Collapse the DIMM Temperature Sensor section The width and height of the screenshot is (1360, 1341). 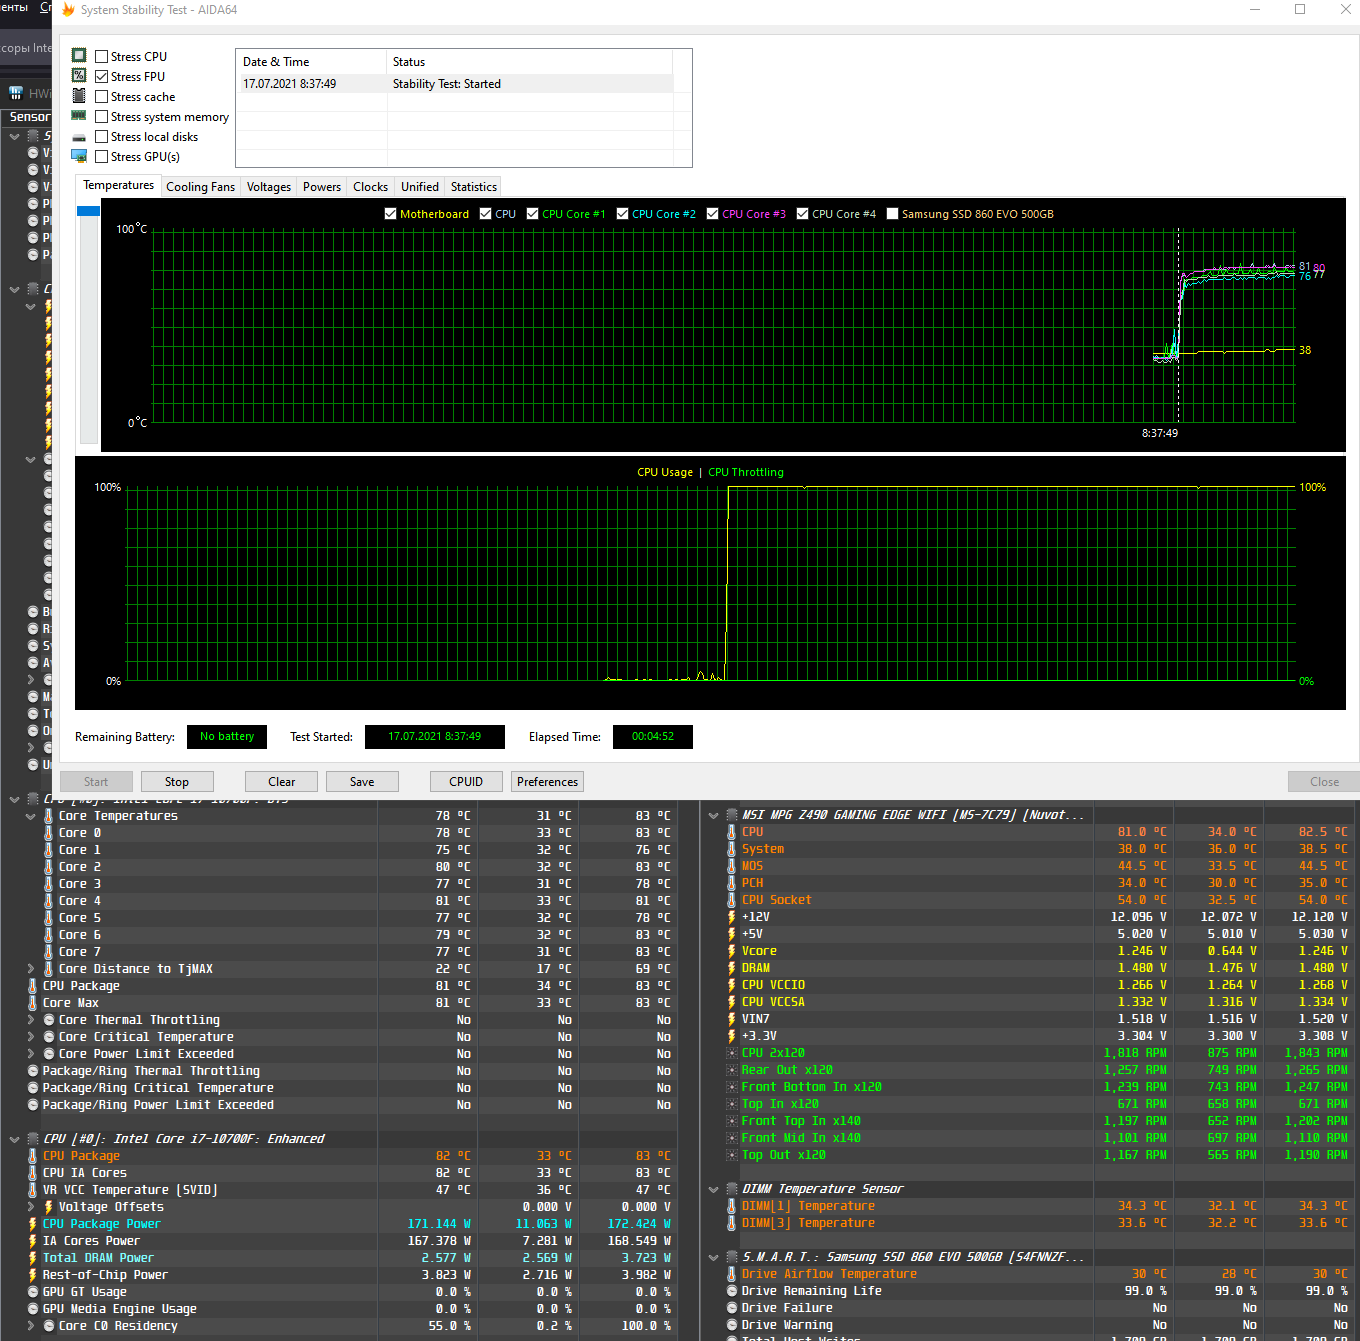tap(714, 1189)
